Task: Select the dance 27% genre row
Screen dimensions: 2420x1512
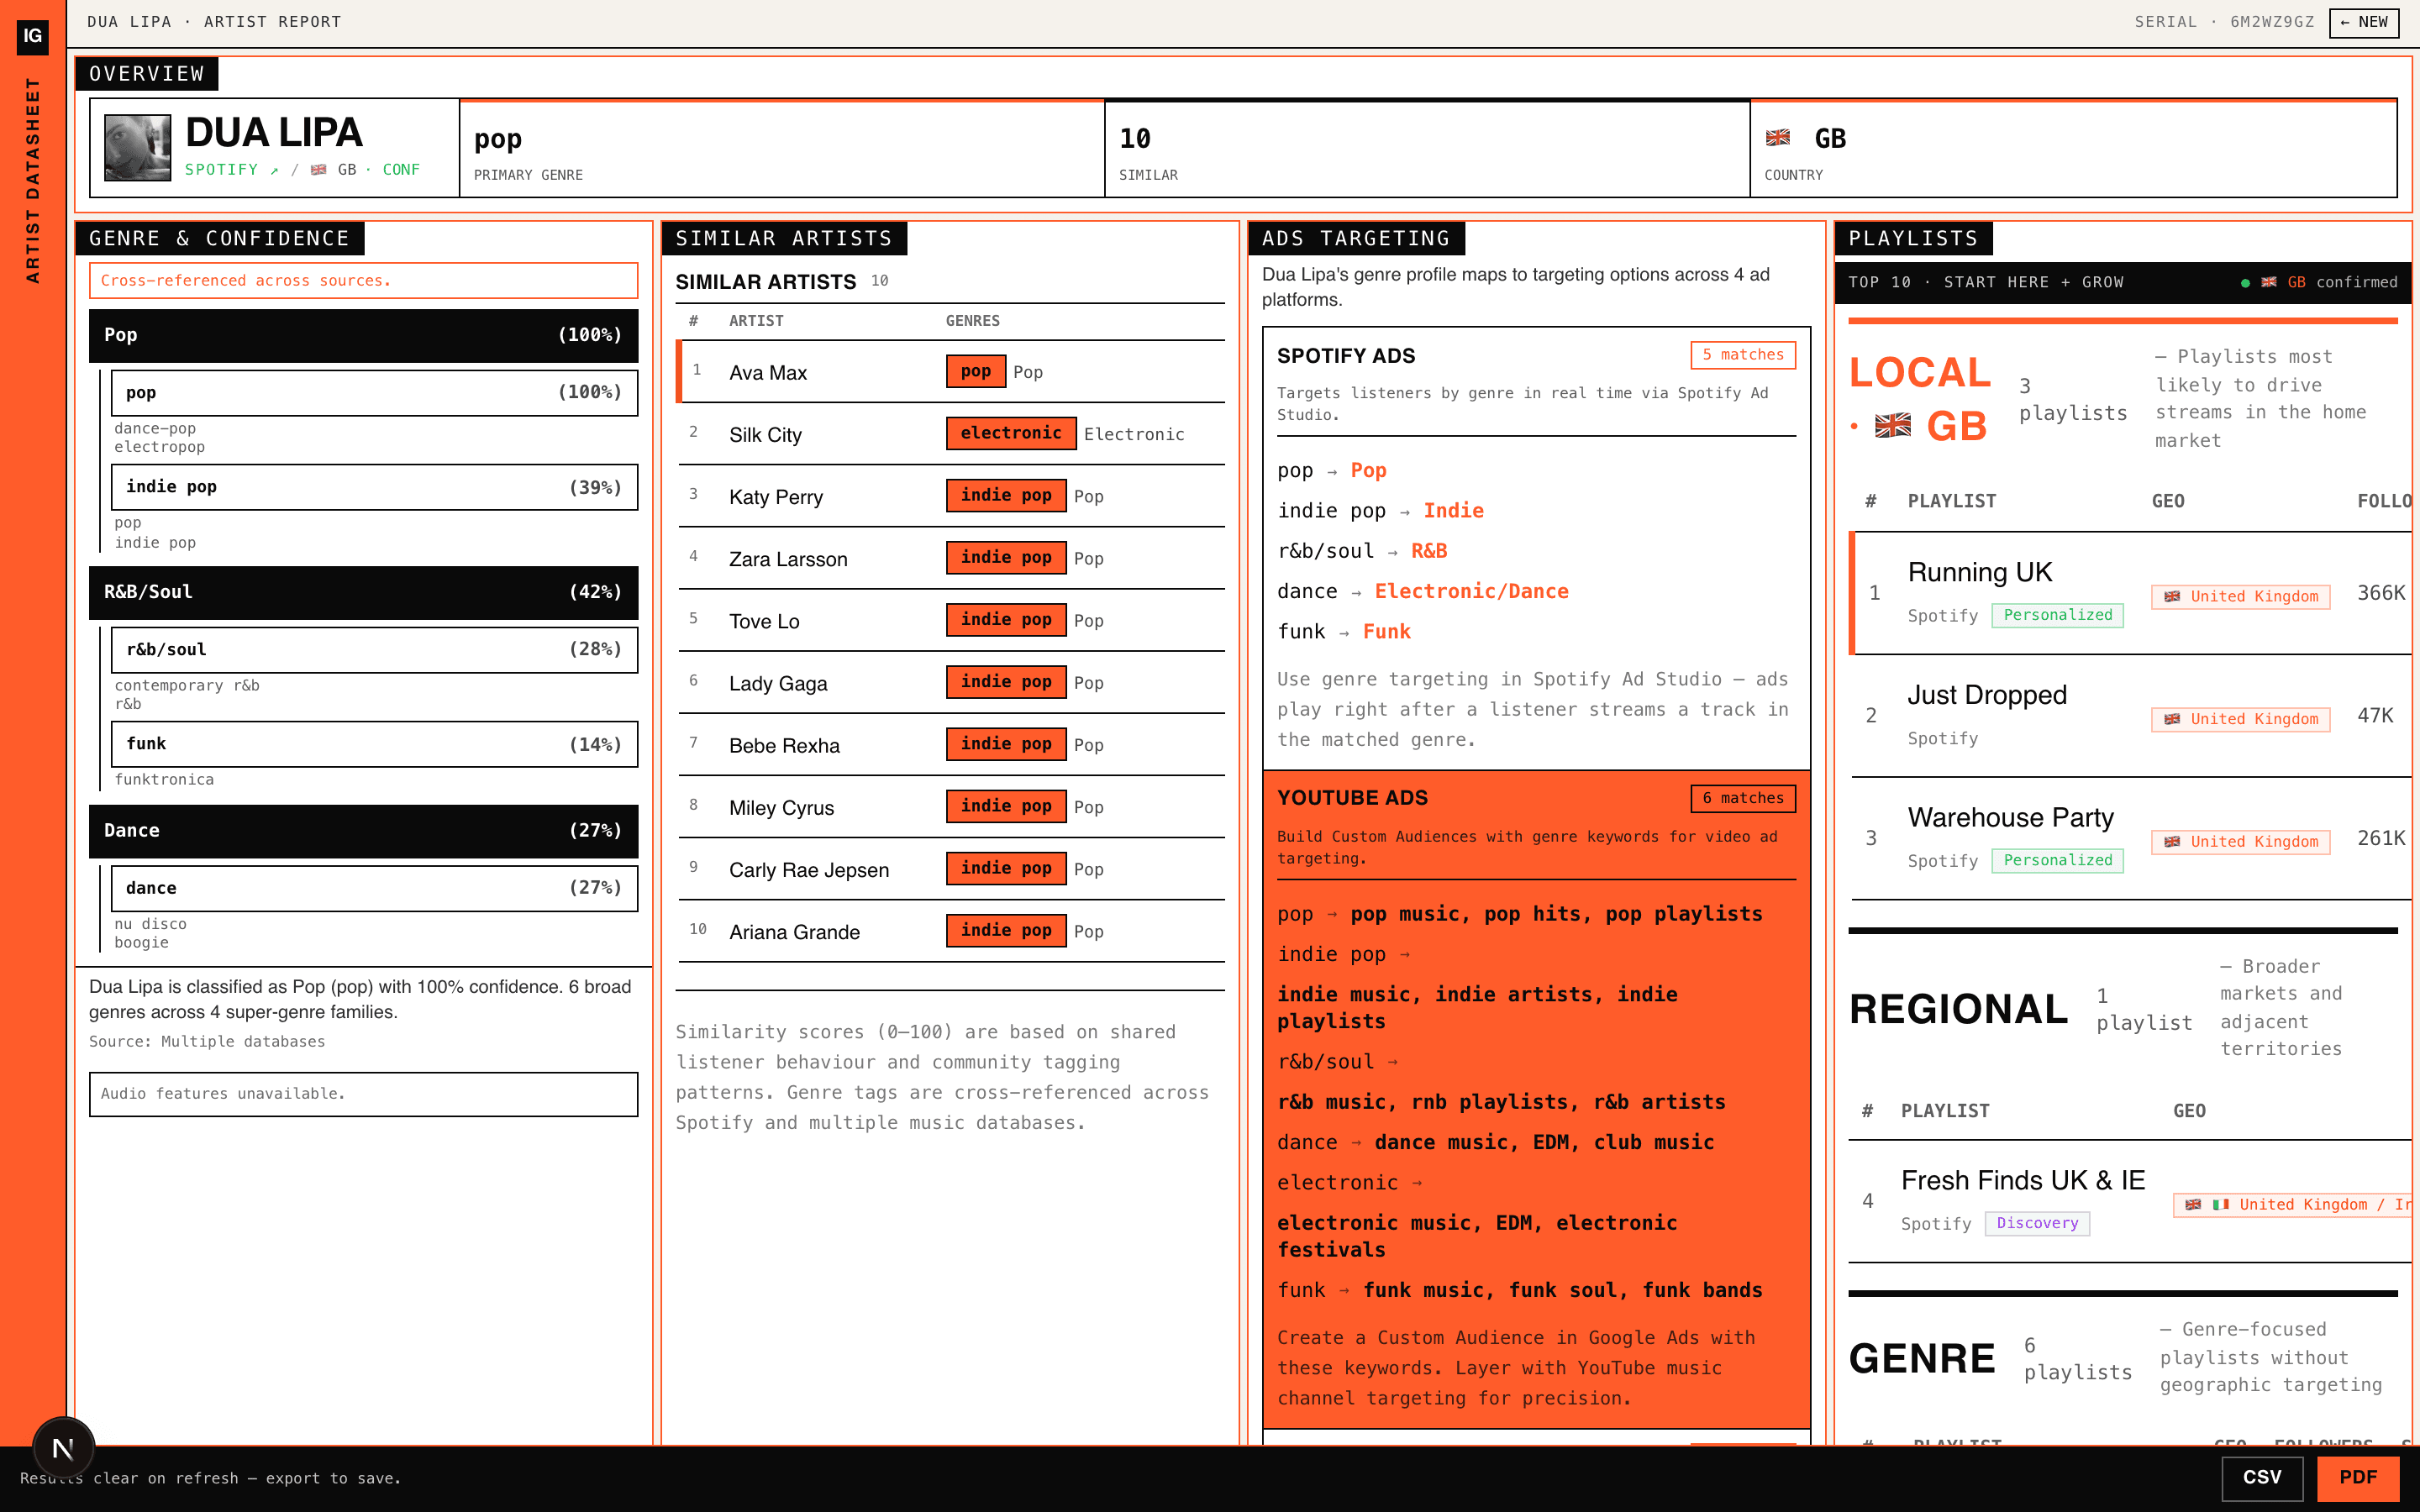Action: tap(374, 888)
